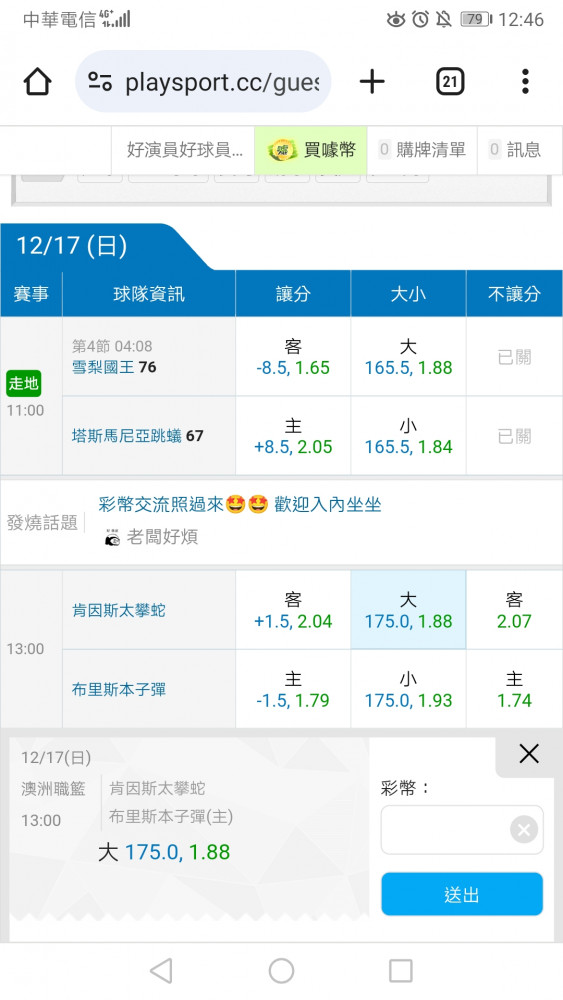Select 小 175.0, 1.93 odds cell
Viewport: 563px width, 1000px height.
pyautogui.click(x=408, y=689)
